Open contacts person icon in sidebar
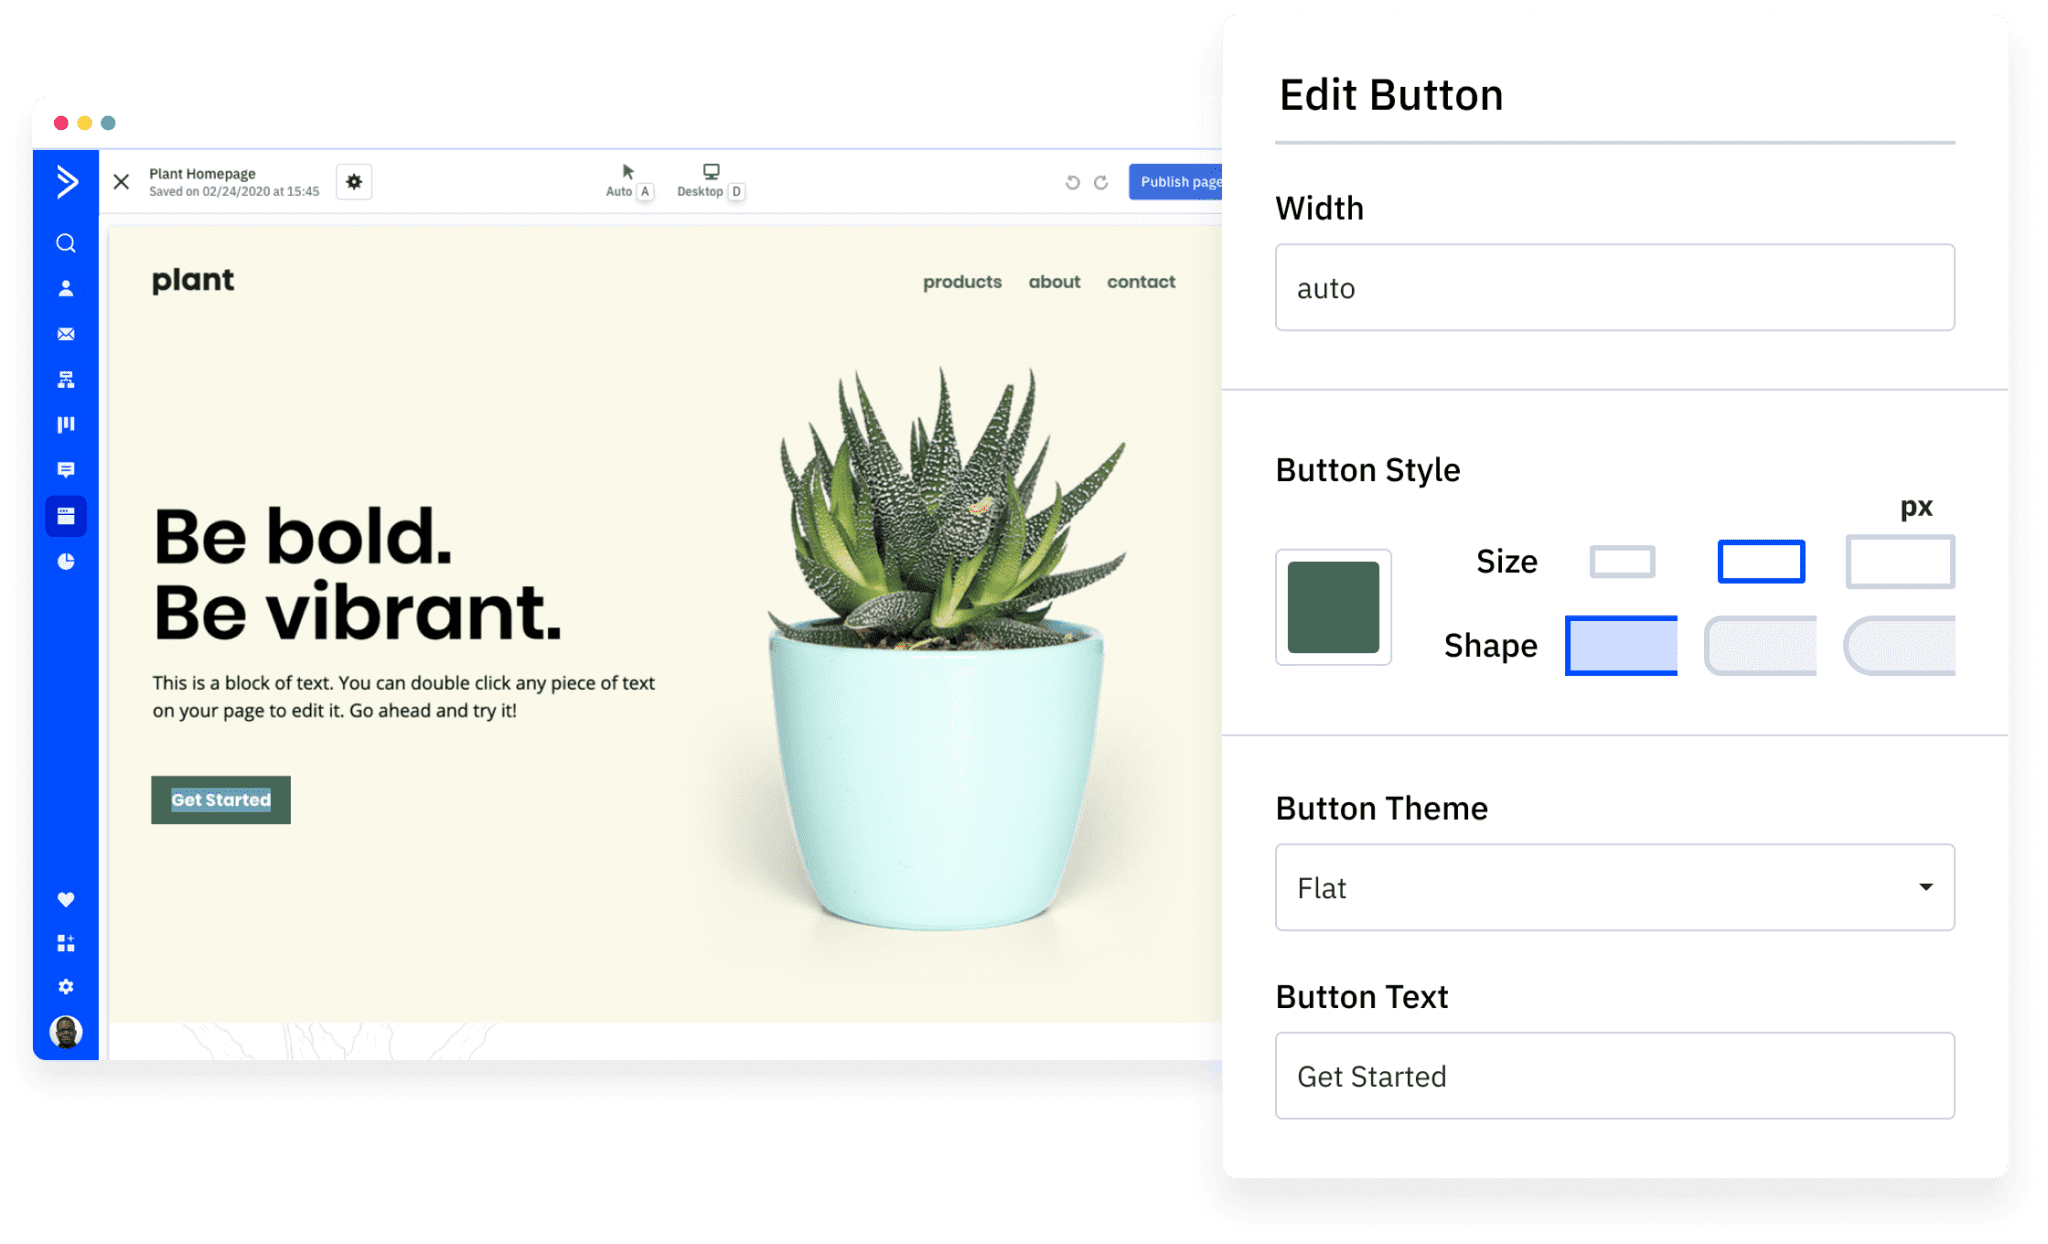2048x1244 pixels. (66, 289)
